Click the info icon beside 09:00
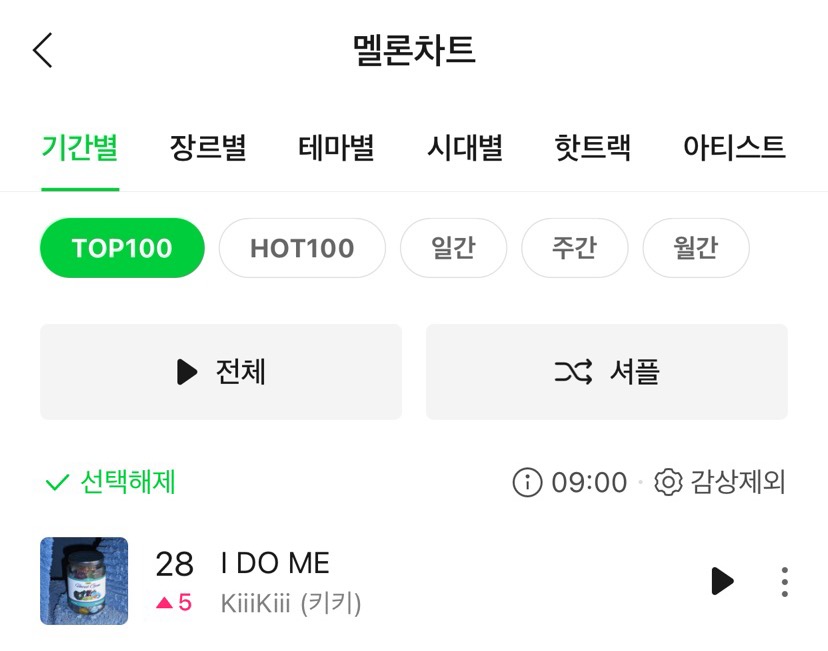Viewport: 828px width, 651px height. (x=526, y=483)
